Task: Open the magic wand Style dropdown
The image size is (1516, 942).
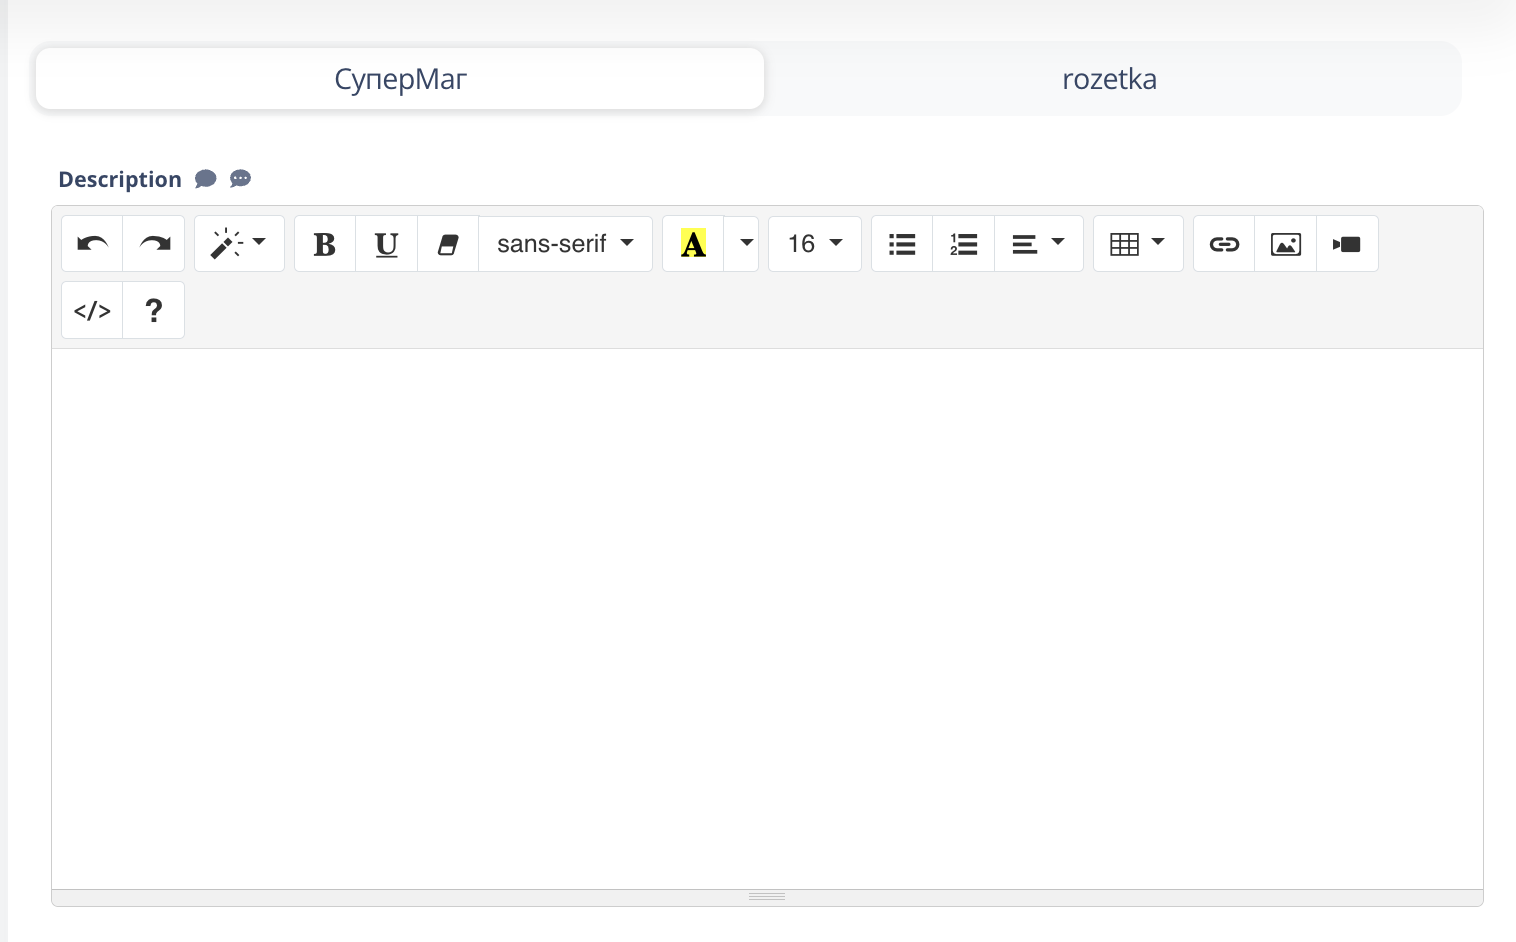Action: tap(239, 244)
